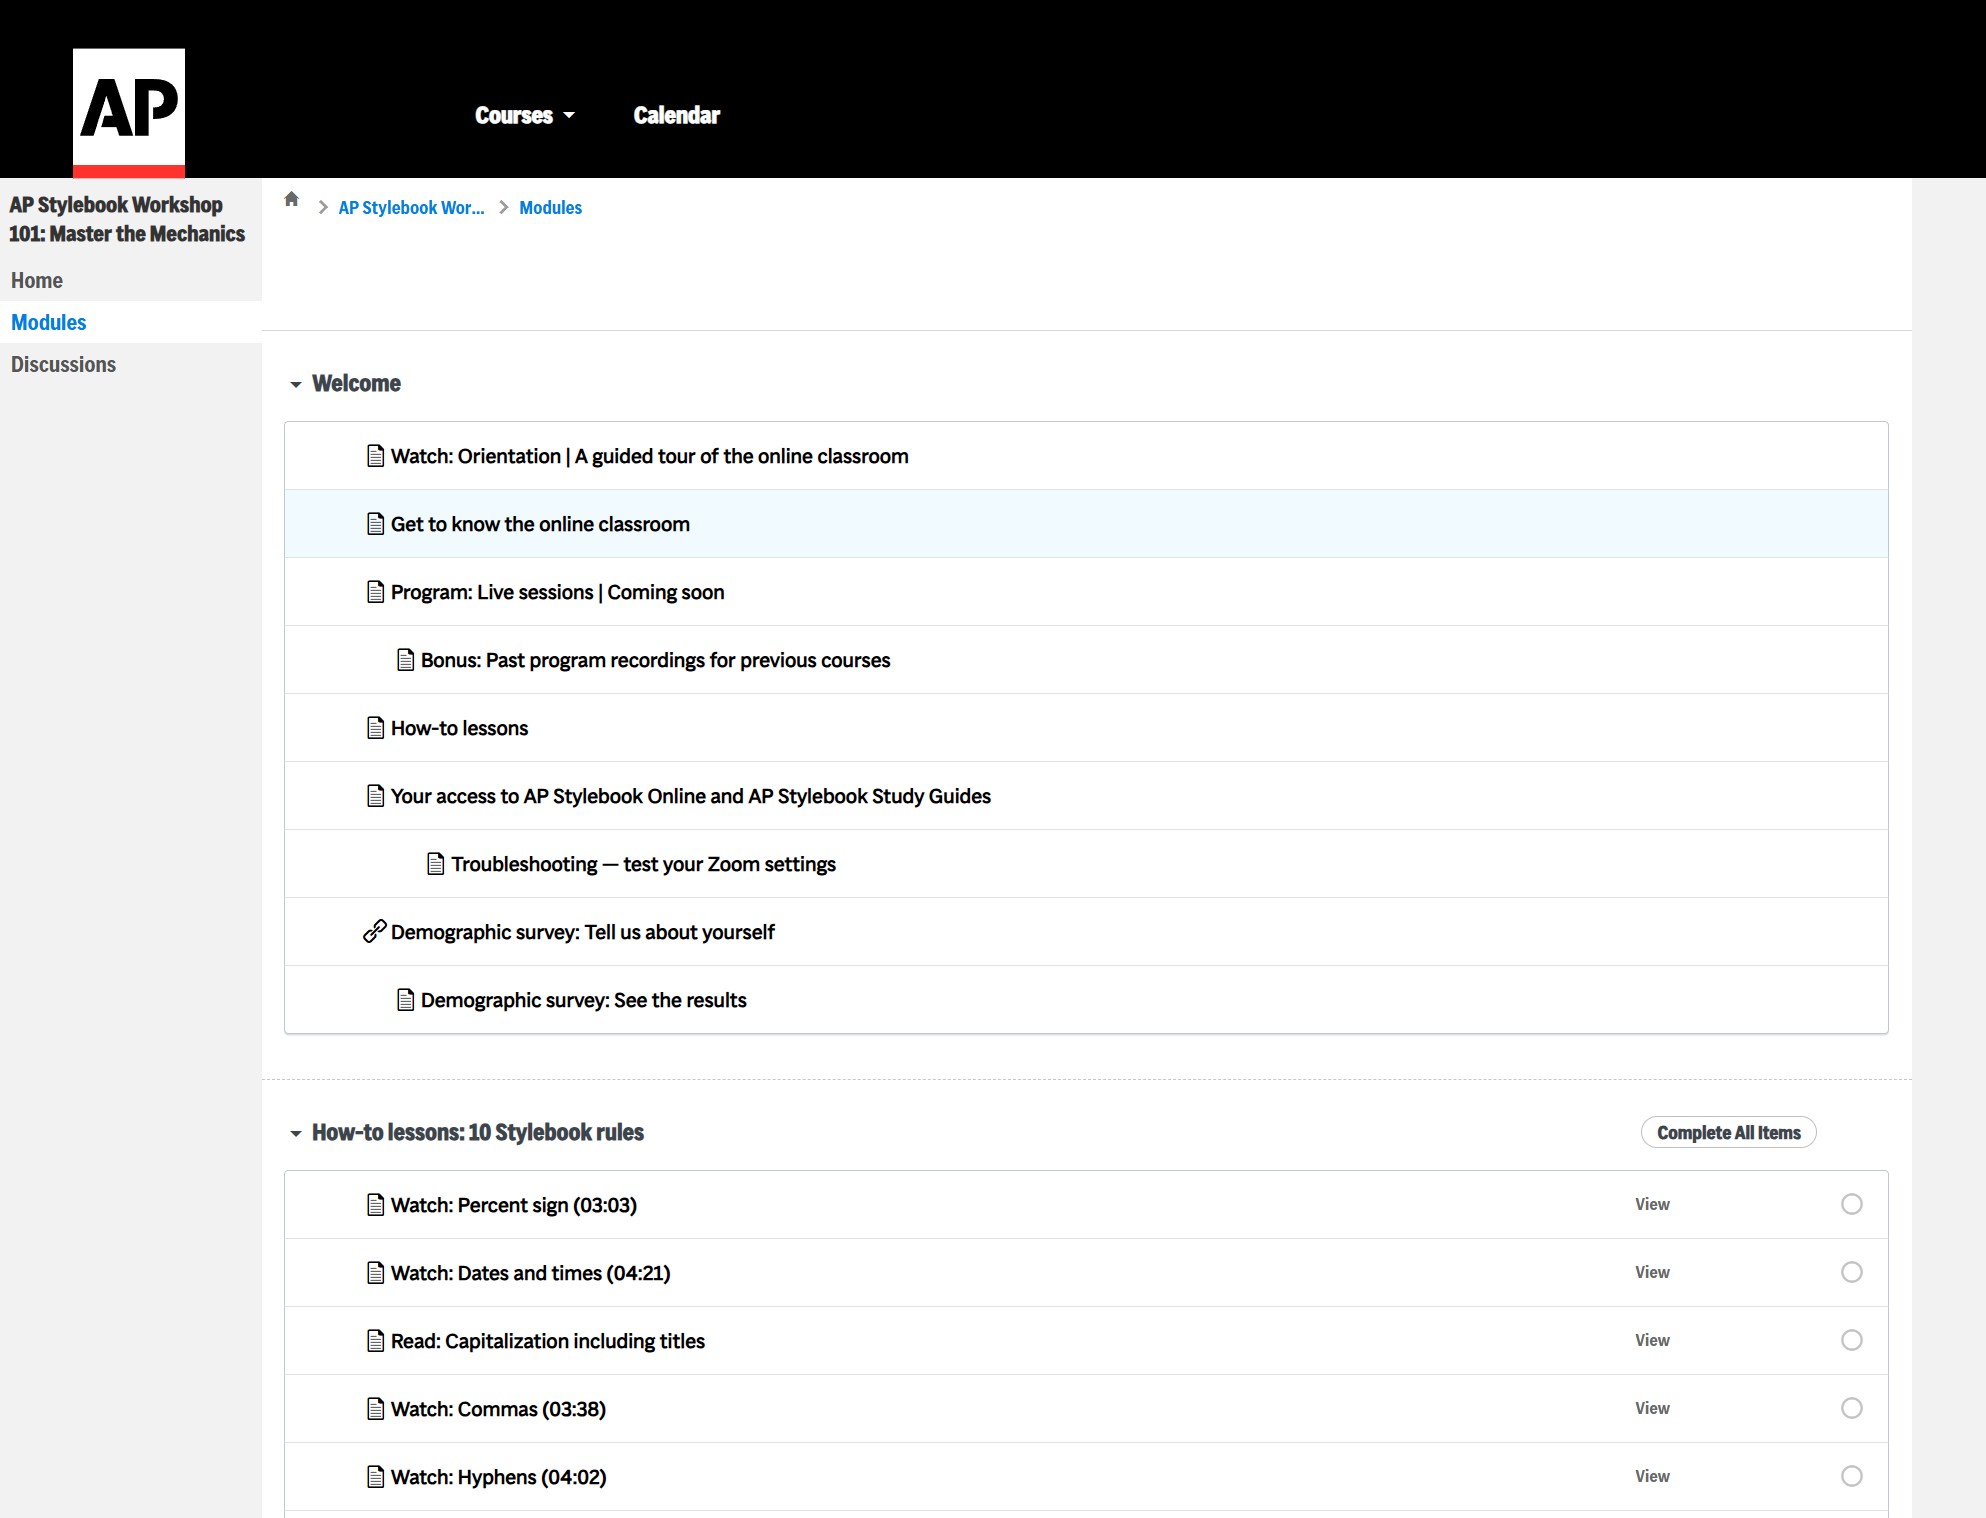Viewport: 1986px width, 1518px height.
Task: Click link icon beside Demographic survey: Tell us
Action: (x=375, y=932)
